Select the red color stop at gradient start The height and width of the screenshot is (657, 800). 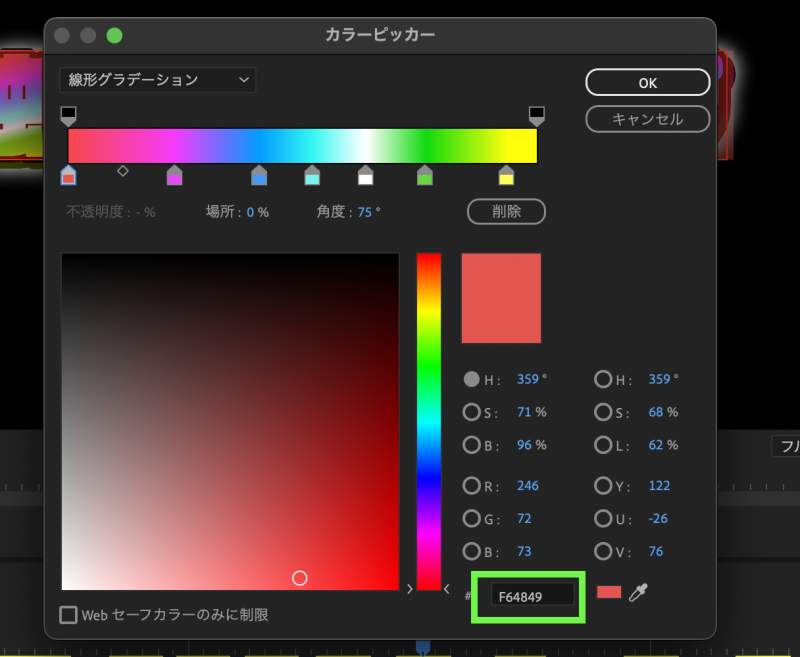pyautogui.click(x=68, y=177)
